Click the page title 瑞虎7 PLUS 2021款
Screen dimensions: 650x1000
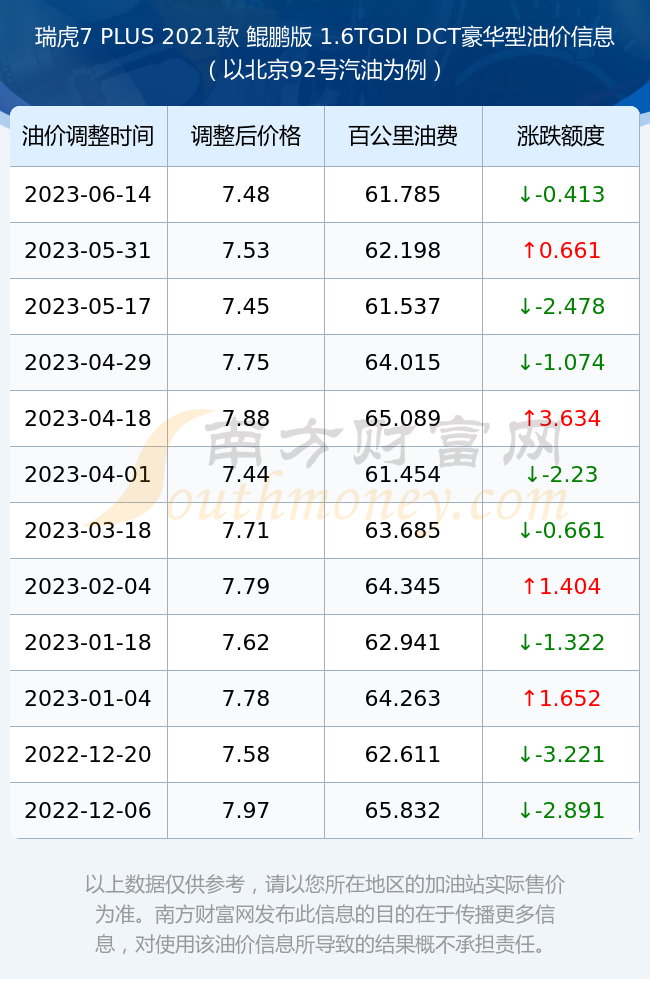click(137, 37)
